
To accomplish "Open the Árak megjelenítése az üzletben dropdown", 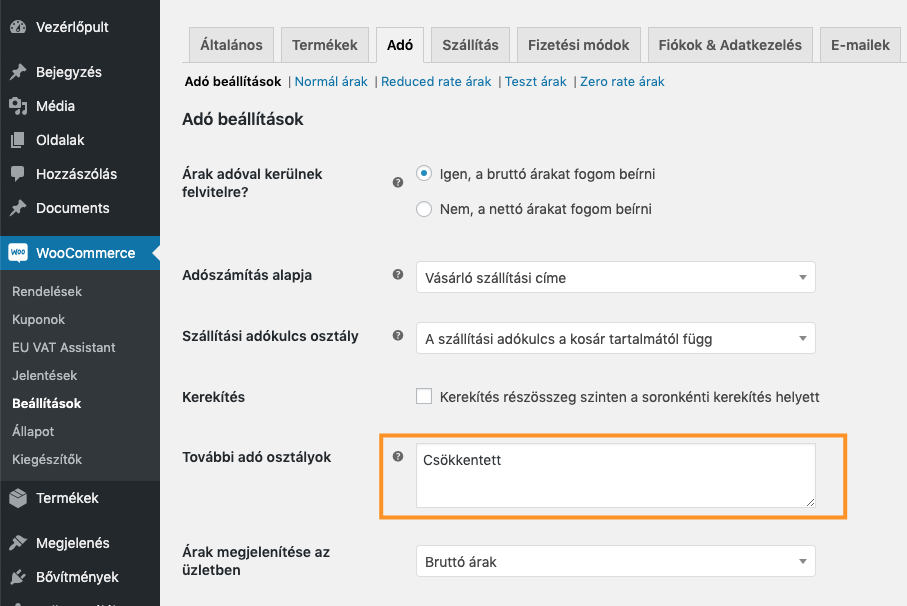I will 615,562.
